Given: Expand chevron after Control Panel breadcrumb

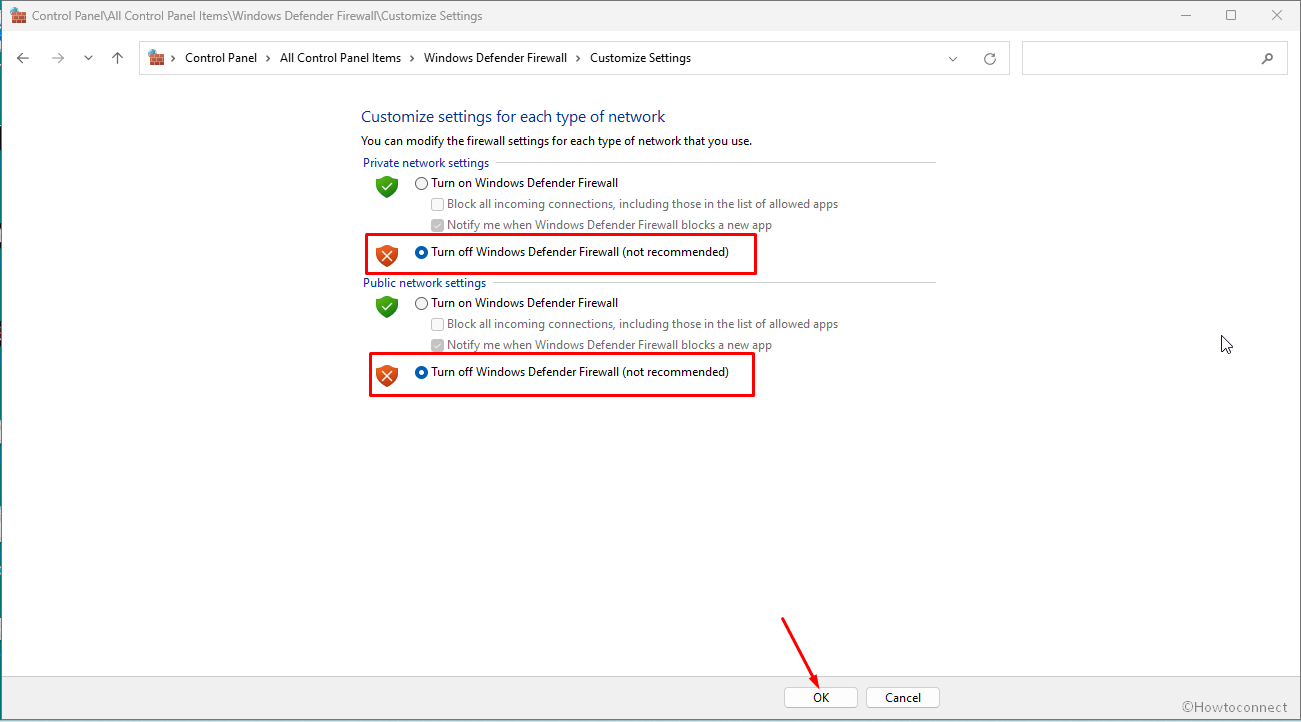Looking at the screenshot, I should pyautogui.click(x=268, y=58).
